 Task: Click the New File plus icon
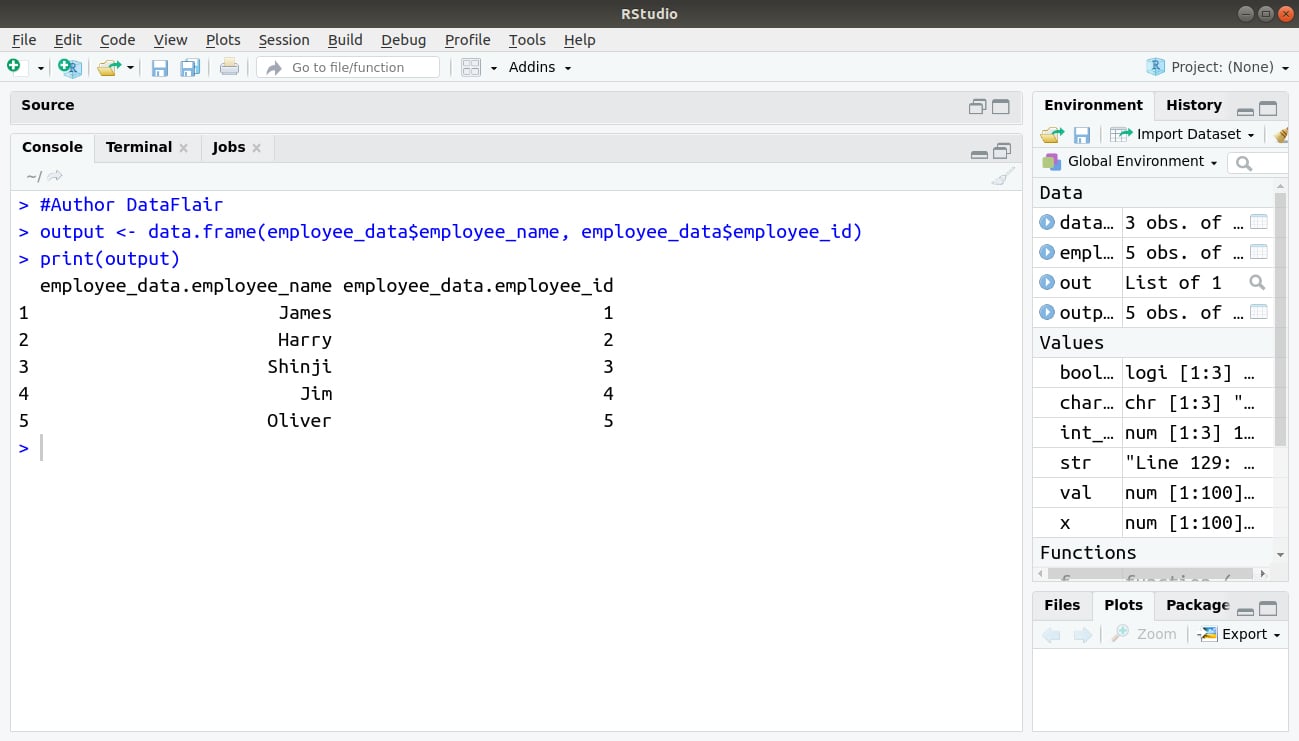click(14, 66)
